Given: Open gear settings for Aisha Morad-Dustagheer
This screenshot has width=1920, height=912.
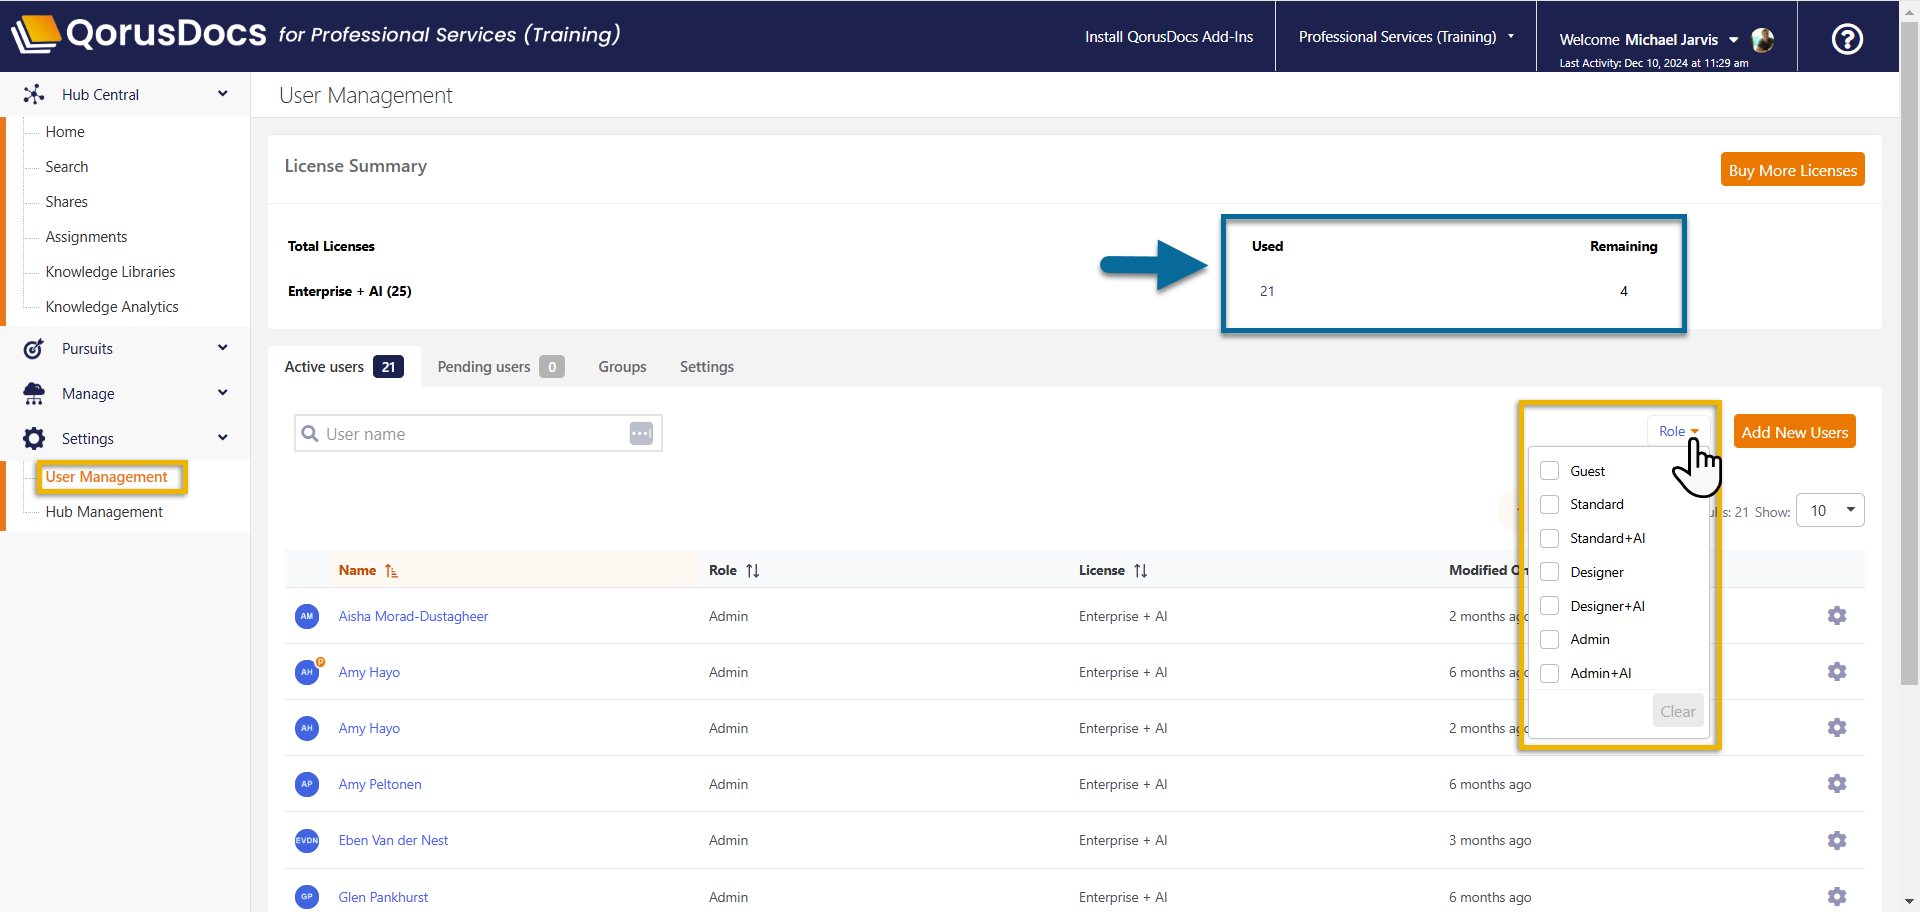Looking at the screenshot, I should [x=1837, y=616].
